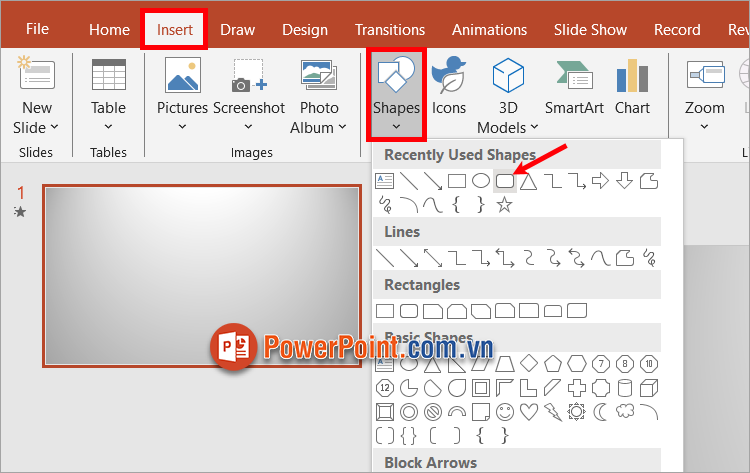The width and height of the screenshot is (750, 473).
Task: Open the Transitions tab
Action: click(389, 30)
